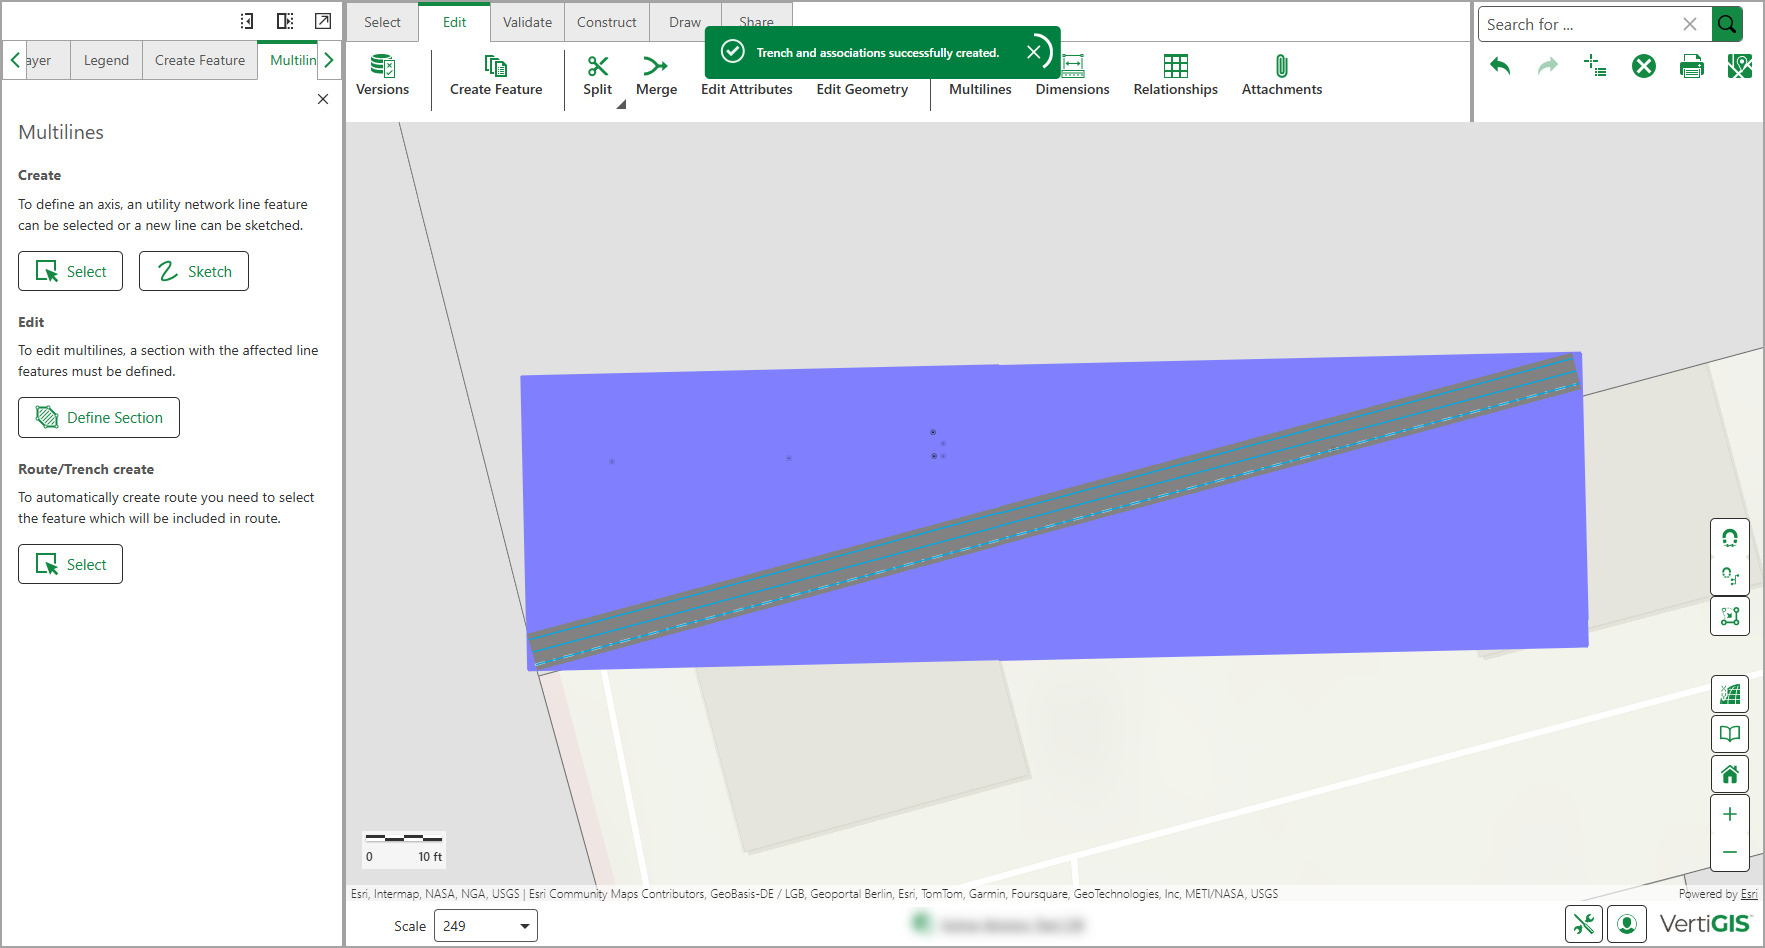Open the bookmarks book icon
The width and height of the screenshot is (1765, 948).
pyautogui.click(x=1729, y=734)
